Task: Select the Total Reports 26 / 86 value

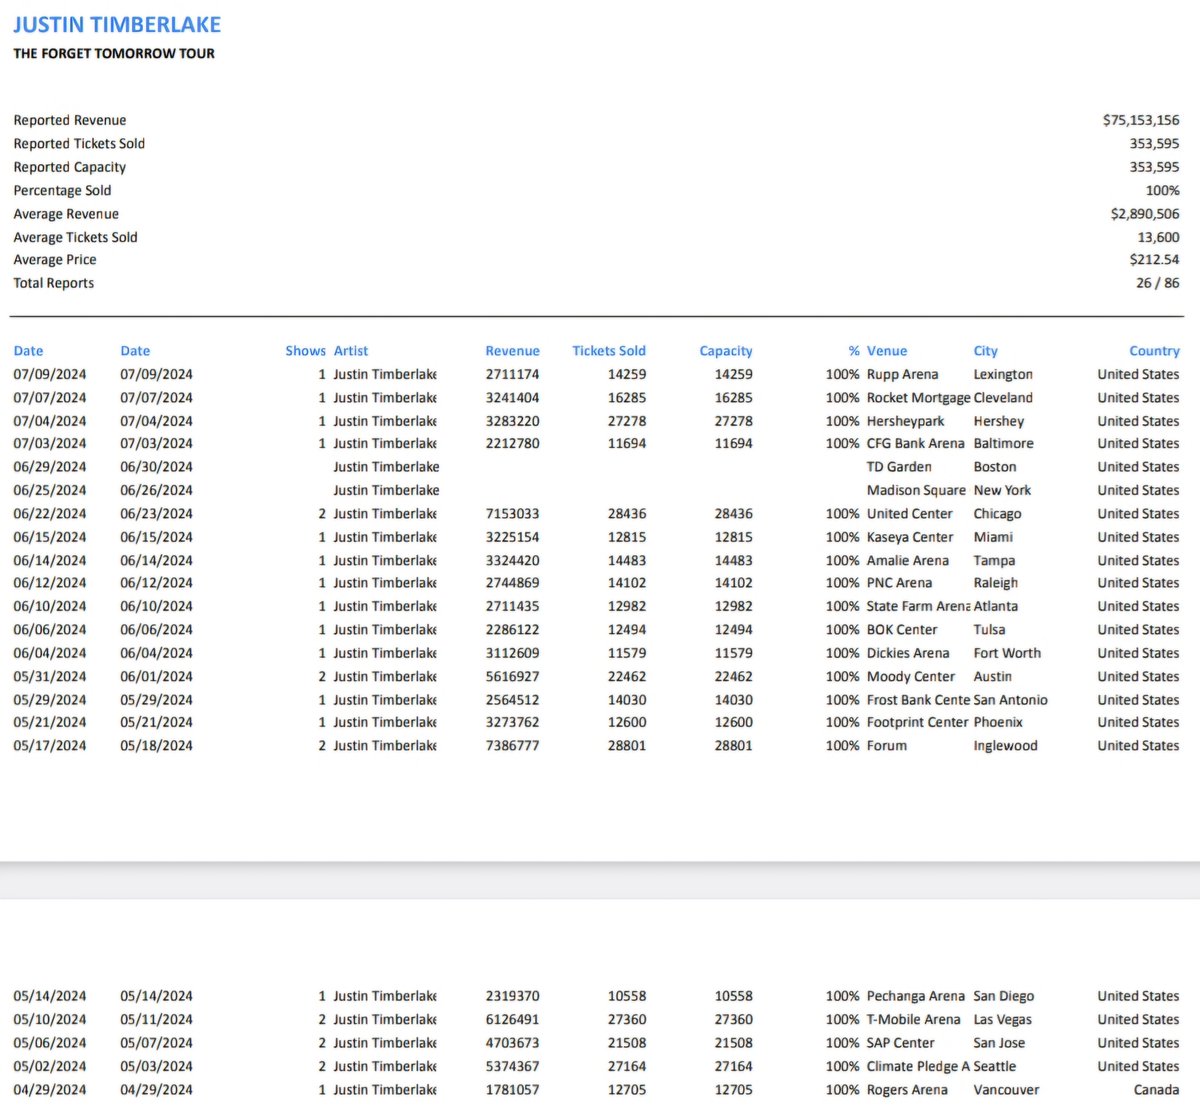Action: [1157, 283]
